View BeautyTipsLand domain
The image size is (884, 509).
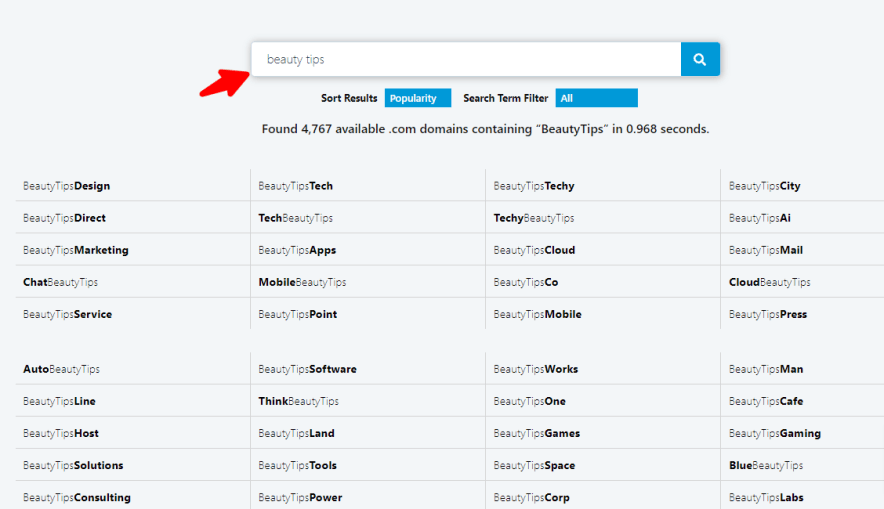[x=297, y=433]
